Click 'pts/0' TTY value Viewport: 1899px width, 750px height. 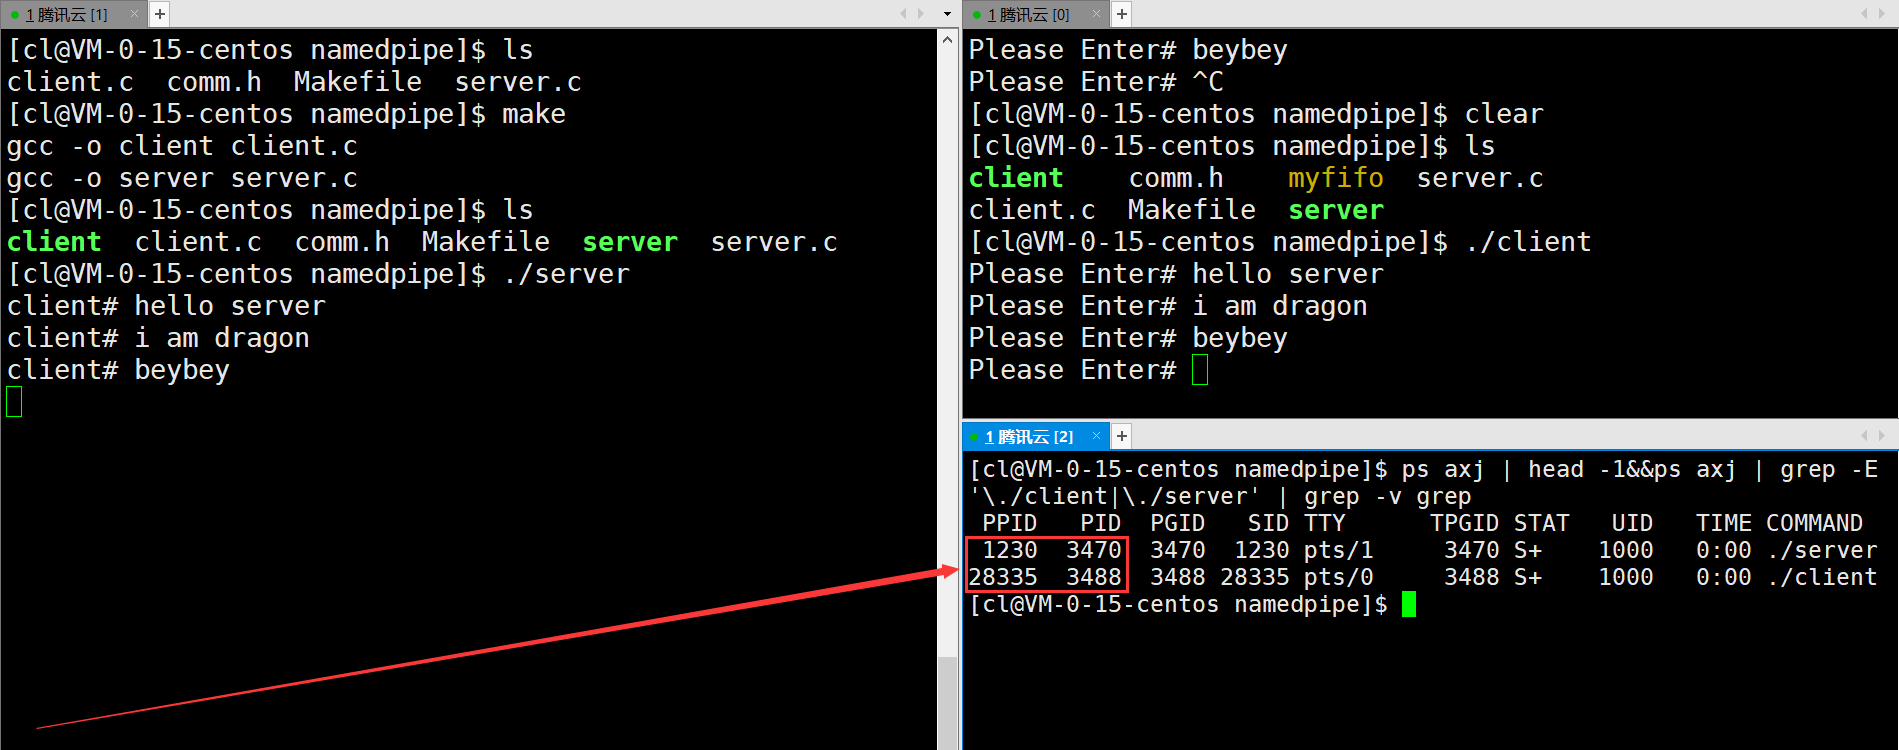tap(1339, 577)
